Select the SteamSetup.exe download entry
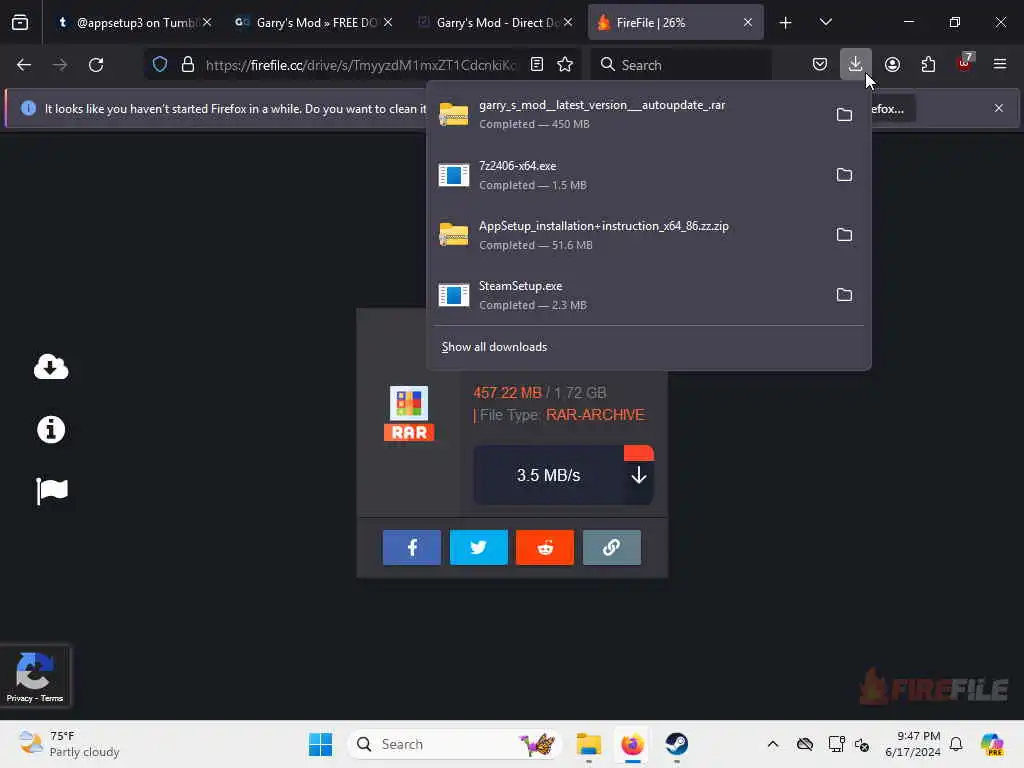The width and height of the screenshot is (1024, 768). [627, 295]
